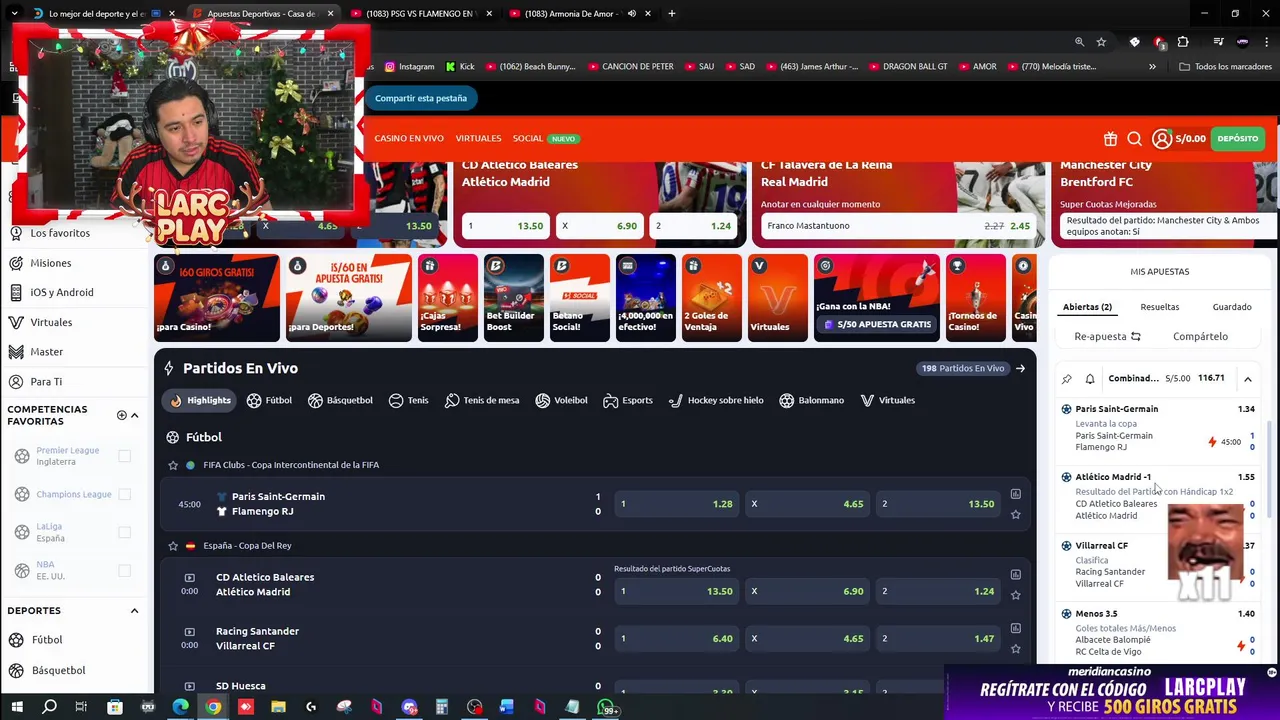
Task: Favorite PSG vs Flamengo match star
Action: 1015,514
